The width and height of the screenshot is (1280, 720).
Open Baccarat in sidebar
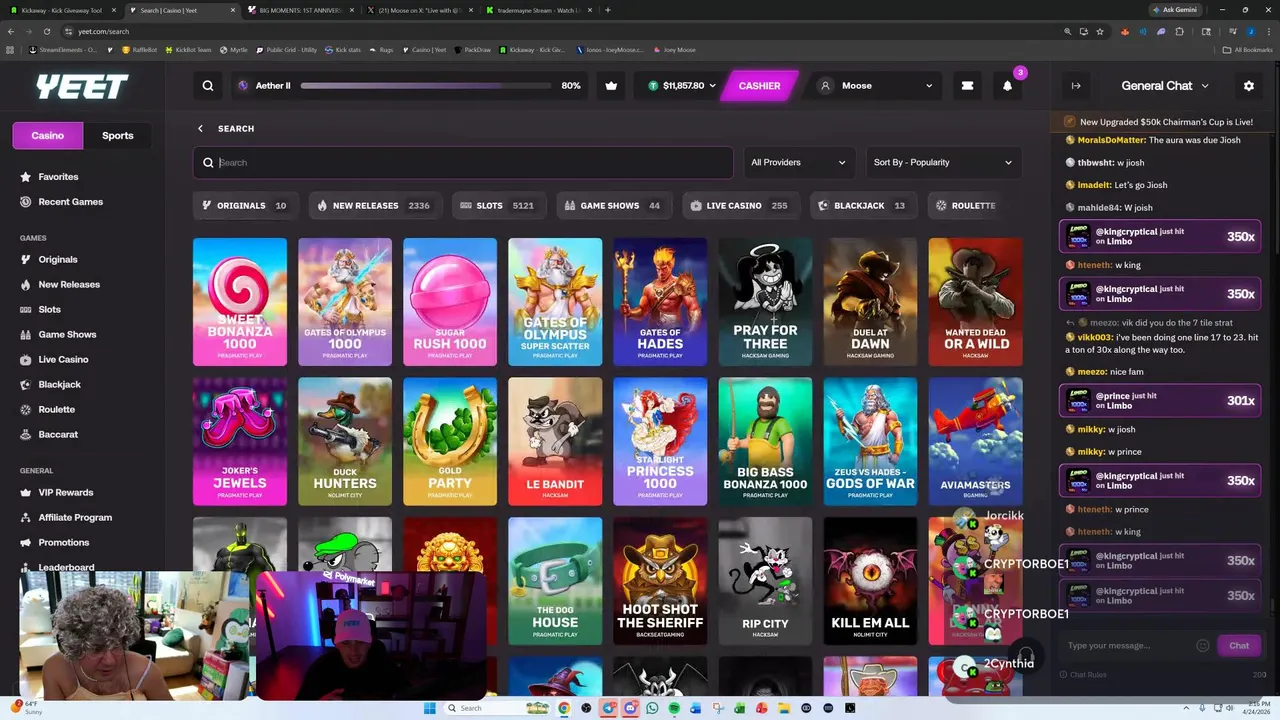point(58,435)
